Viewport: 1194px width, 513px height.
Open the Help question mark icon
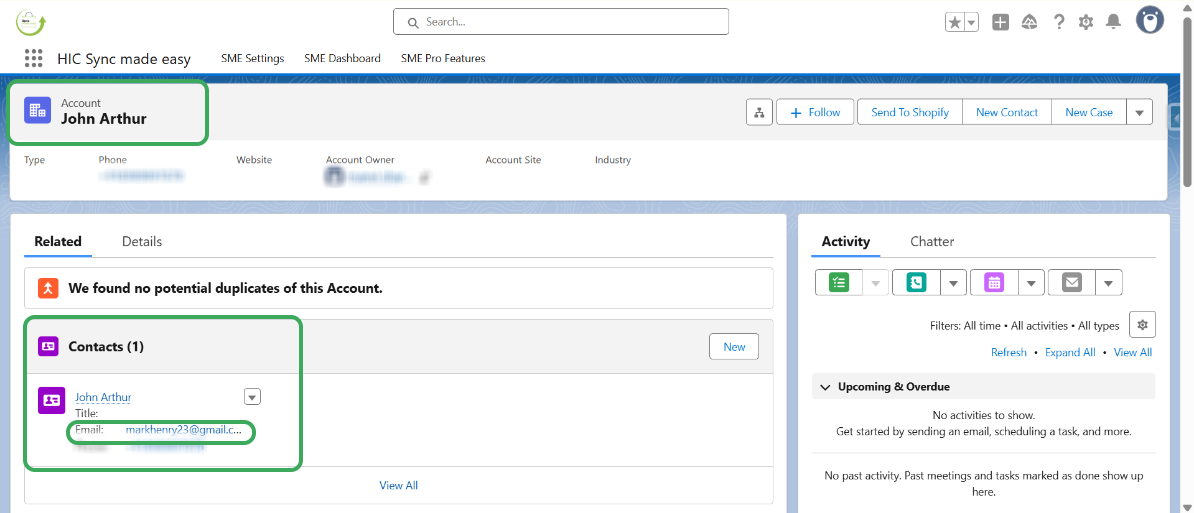(x=1058, y=22)
